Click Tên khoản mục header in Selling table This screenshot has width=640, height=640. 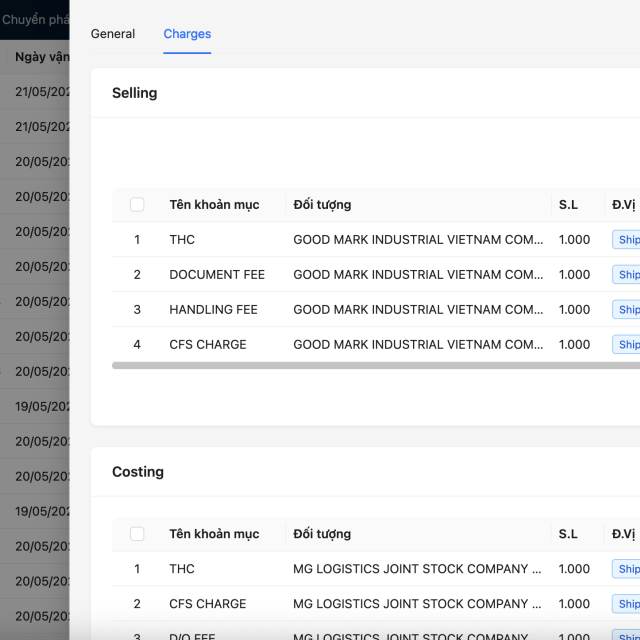point(214,204)
